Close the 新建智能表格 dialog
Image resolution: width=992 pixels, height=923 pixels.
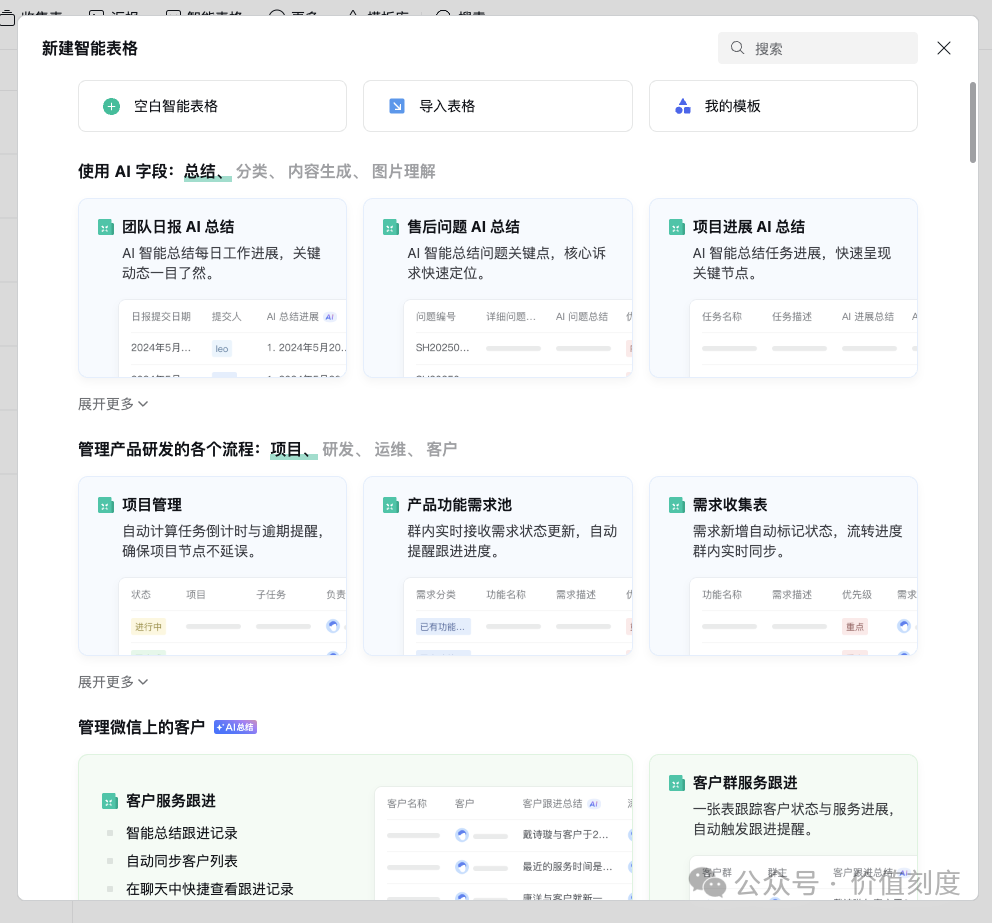(944, 48)
